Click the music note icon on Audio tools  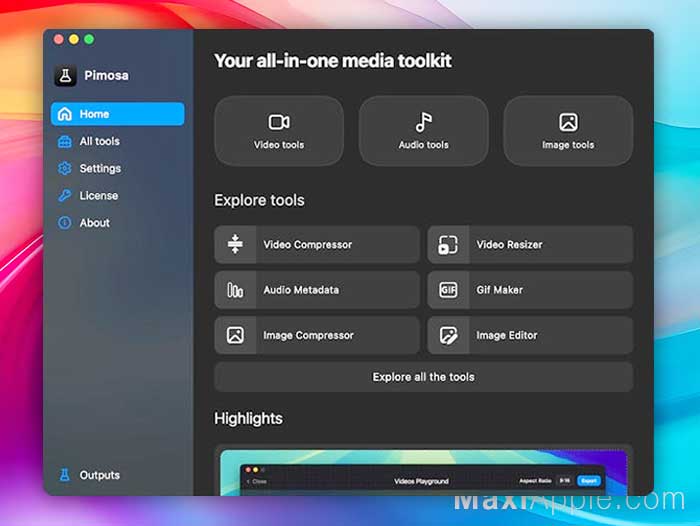pos(423,122)
